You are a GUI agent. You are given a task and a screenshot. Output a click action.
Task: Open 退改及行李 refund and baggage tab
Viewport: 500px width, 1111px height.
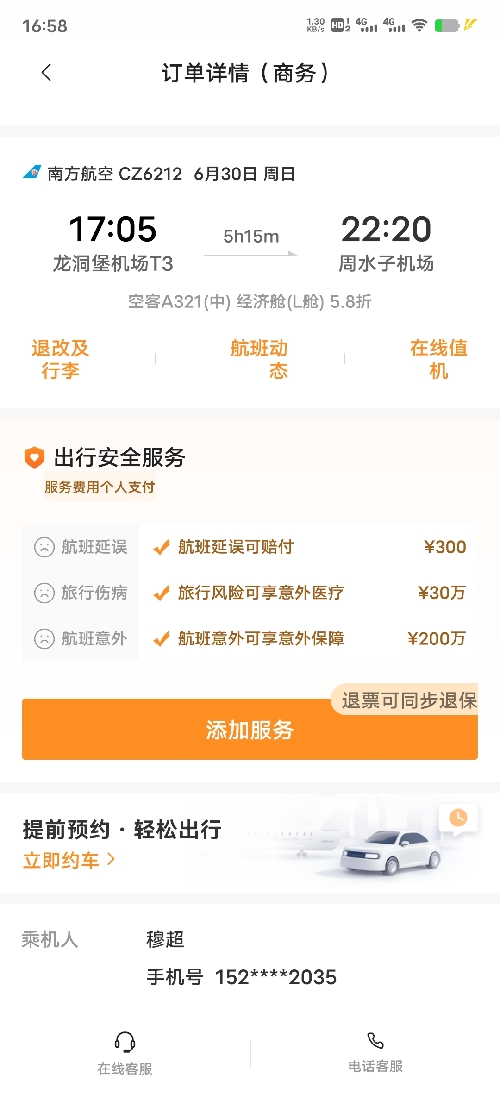coord(60,359)
